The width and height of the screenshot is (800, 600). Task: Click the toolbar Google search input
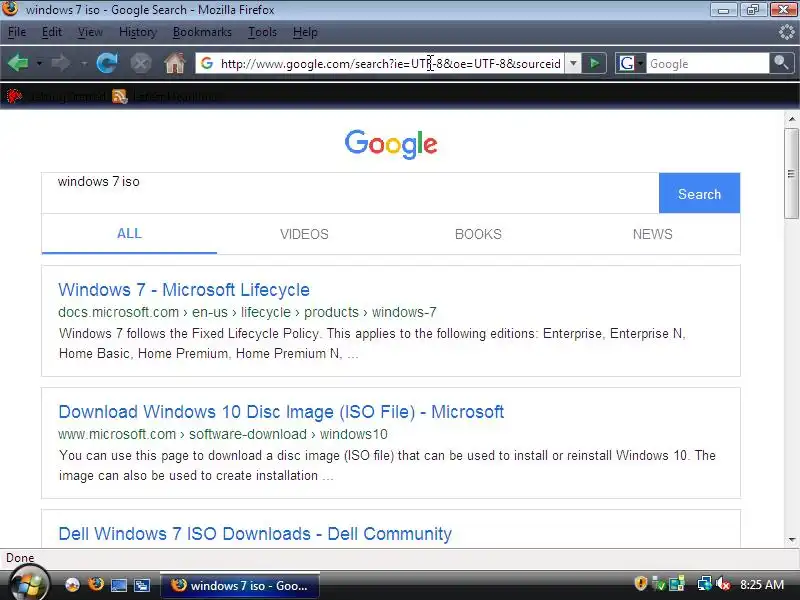tap(708, 64)
